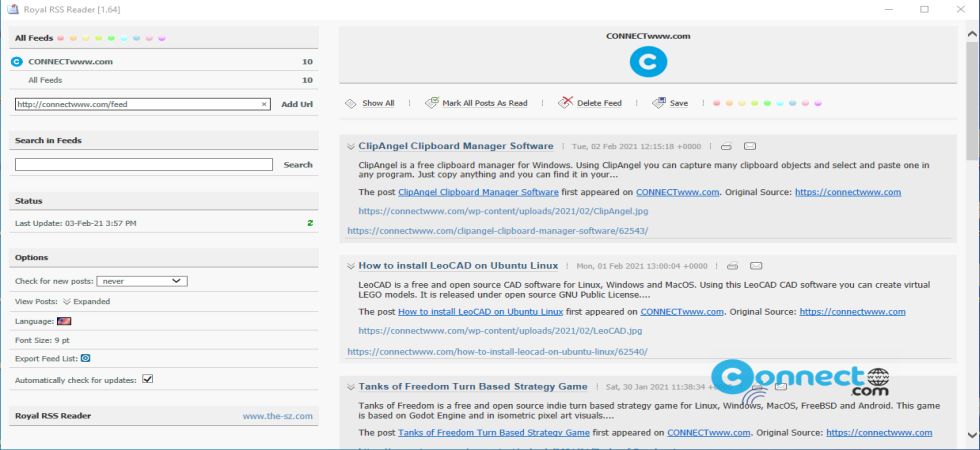Collapse the ClipAngel Clipboard Manager Software post
980x450 pixels.
[x=351, y=147]
